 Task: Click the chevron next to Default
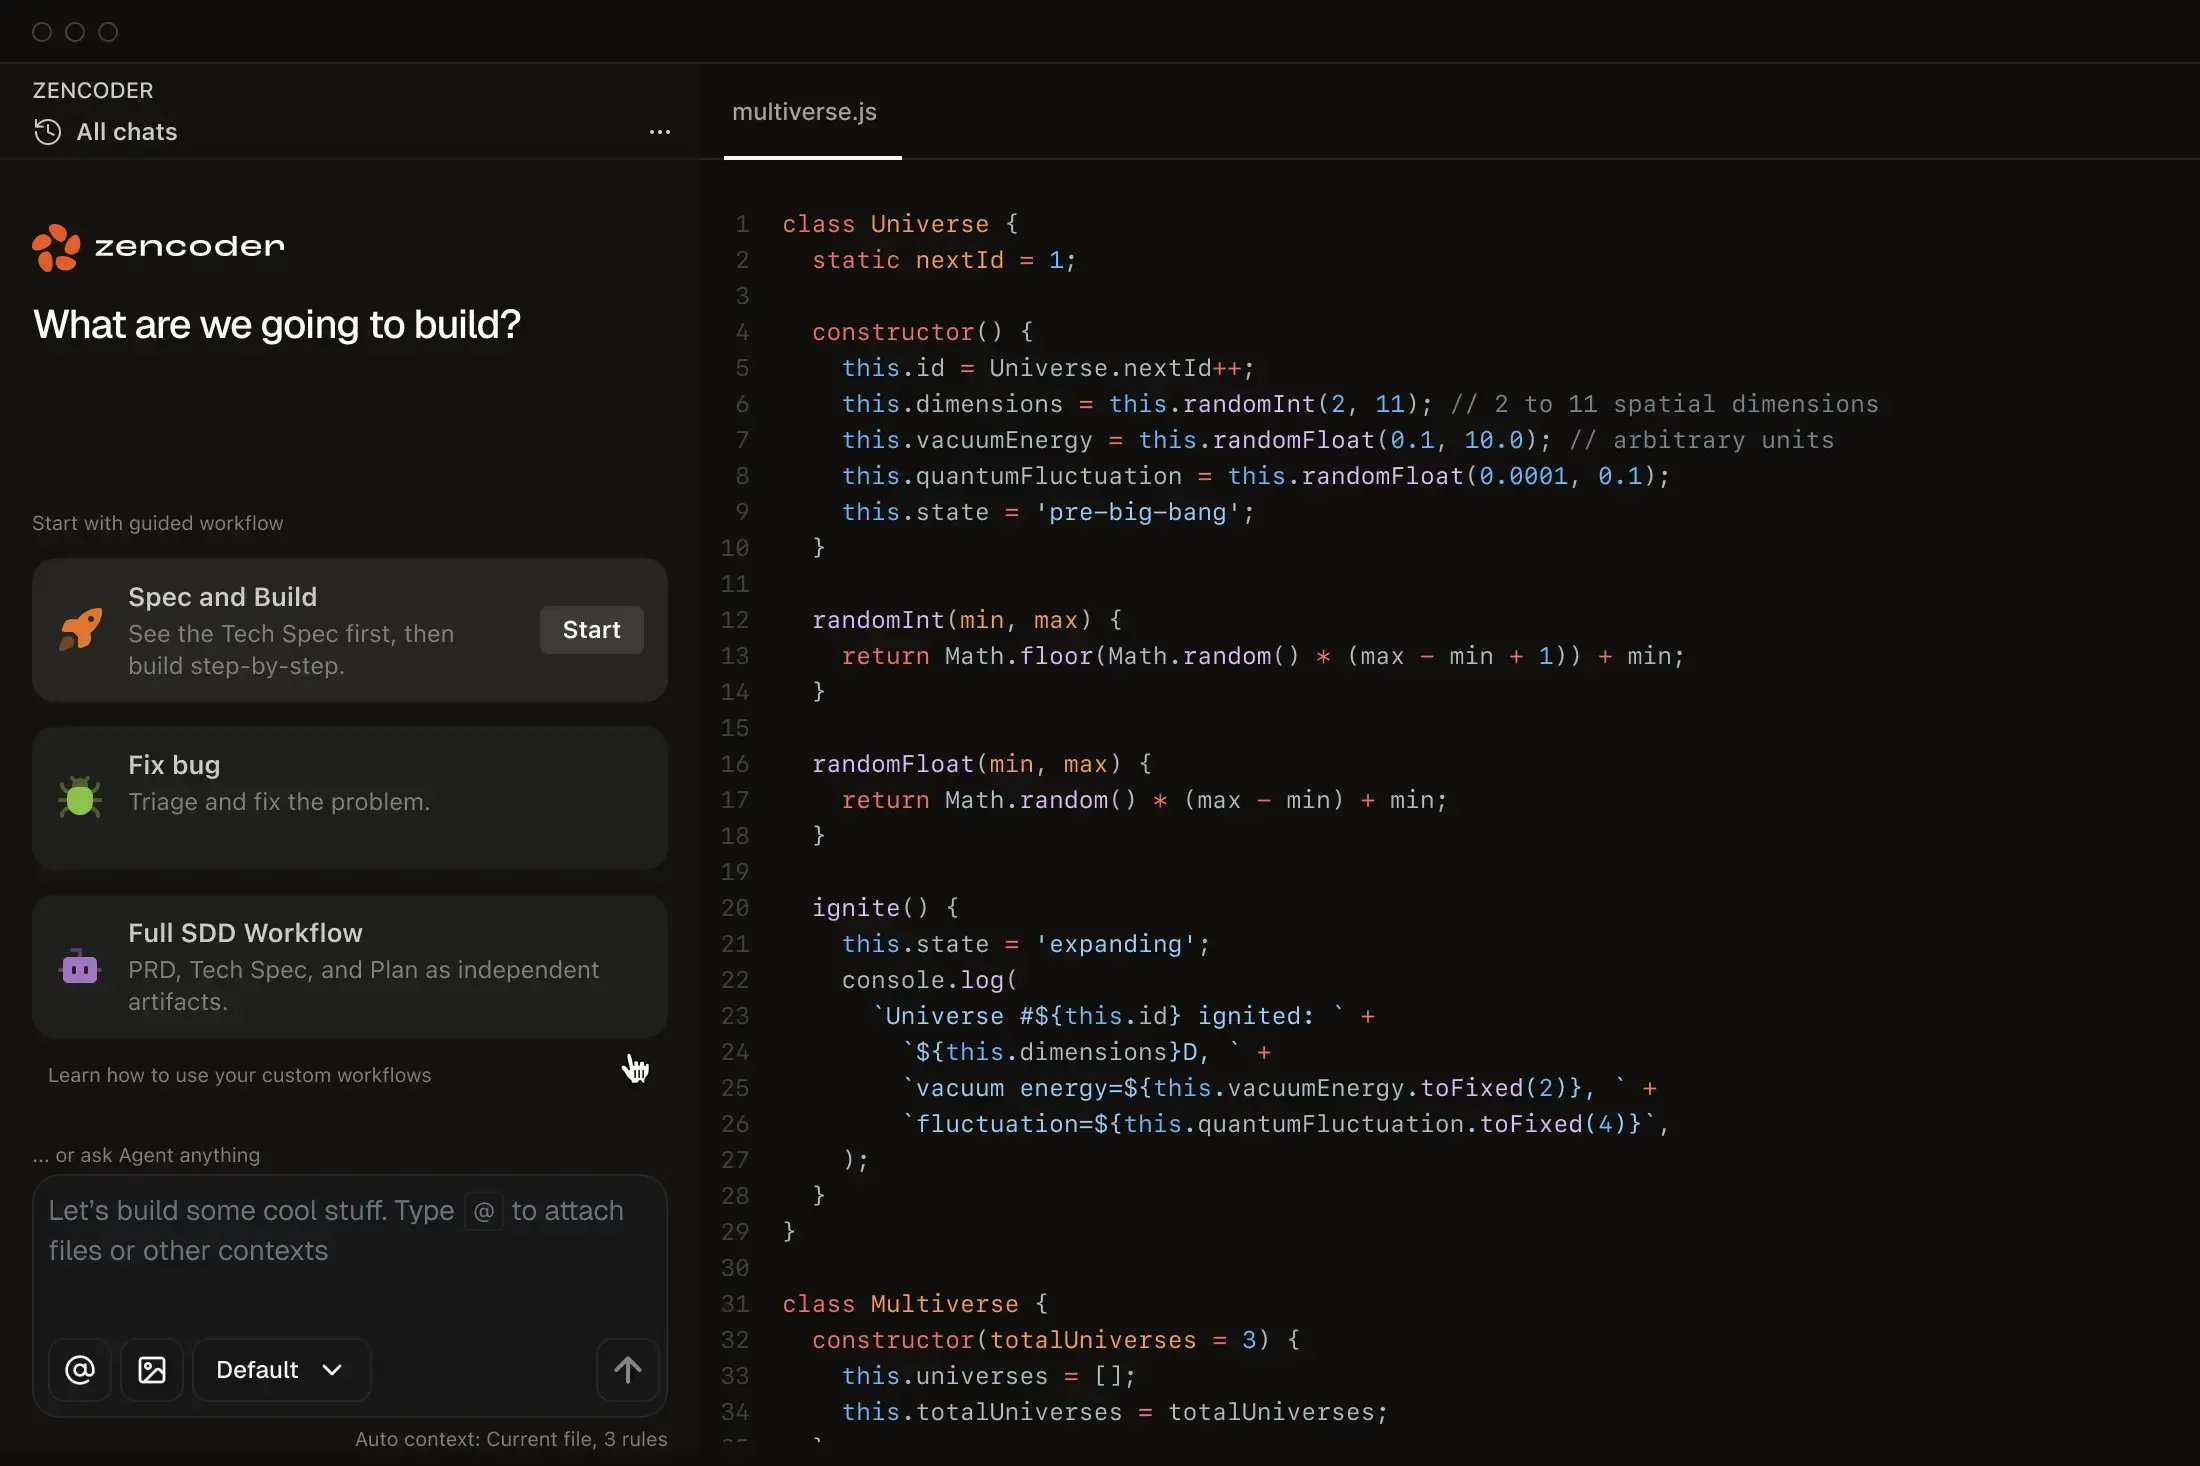click(332, 1370)
